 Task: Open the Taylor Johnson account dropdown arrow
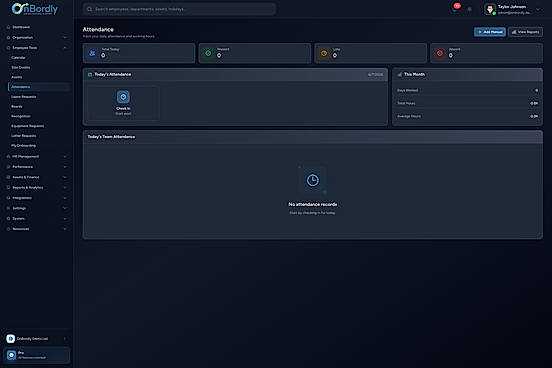tap(538, 10)
